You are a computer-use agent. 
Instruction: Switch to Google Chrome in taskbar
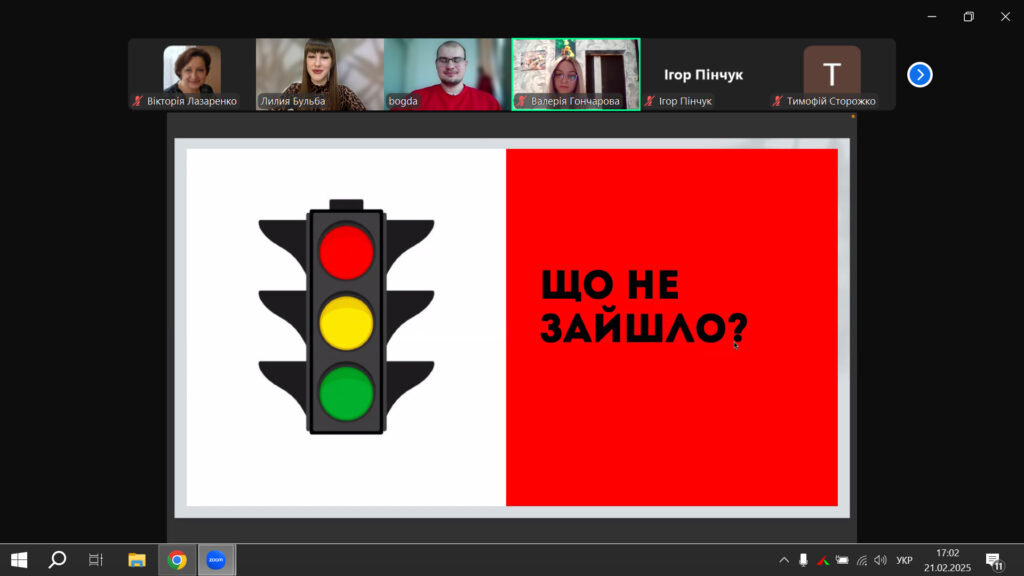[x=176, y=560]
